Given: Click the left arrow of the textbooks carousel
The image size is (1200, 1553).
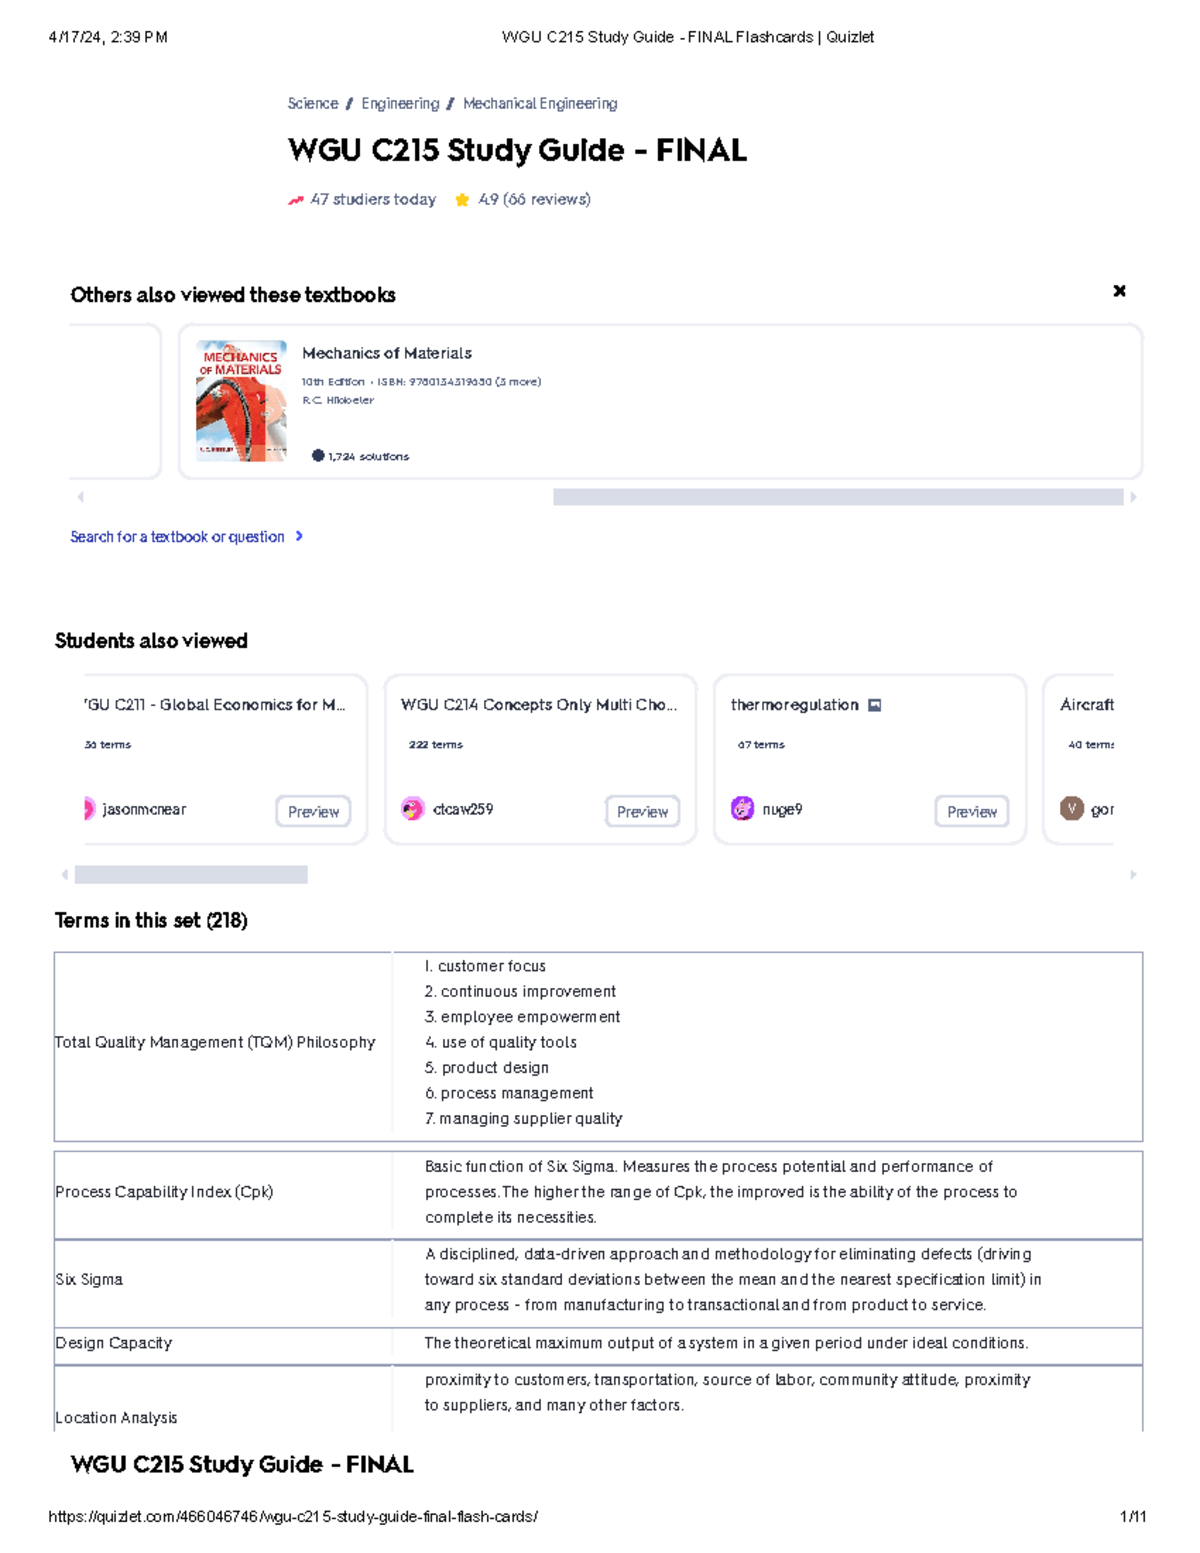Looking at the screenshot, I should pyautogui.click(x=81, y=495).
